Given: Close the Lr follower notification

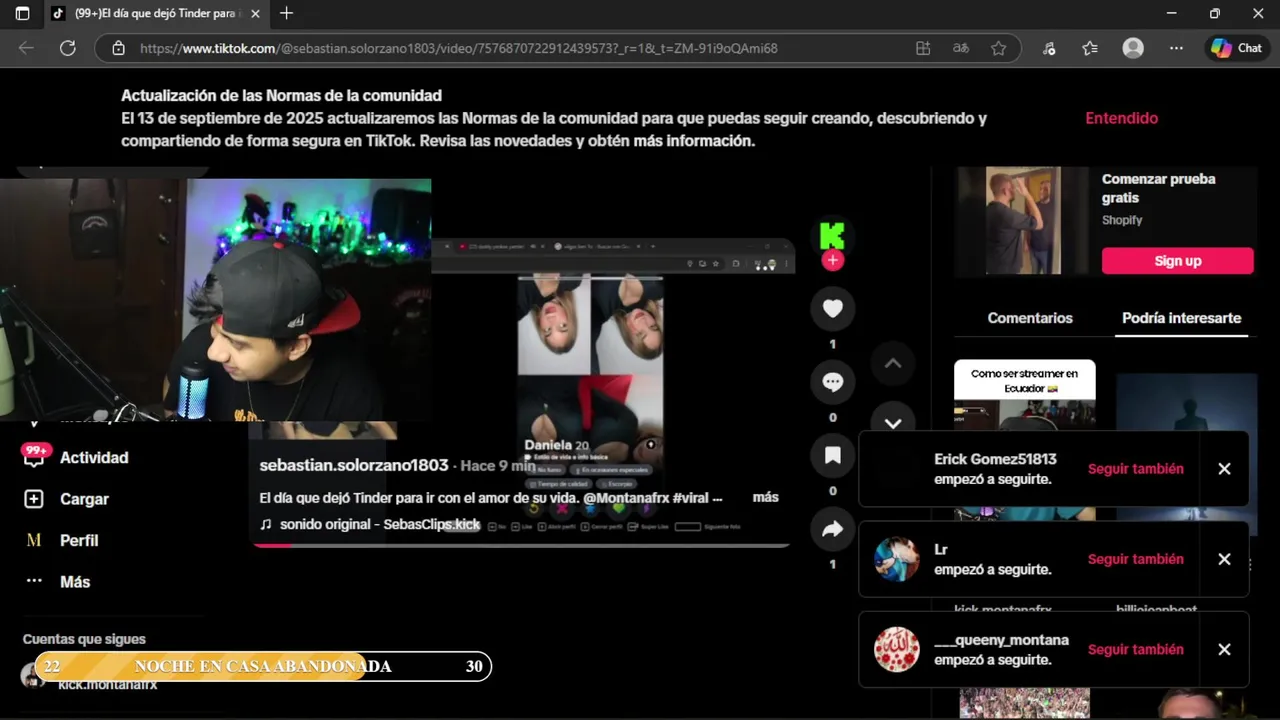Looking at the screenshot, I should pyautogui.click(x=1224, y=559).
